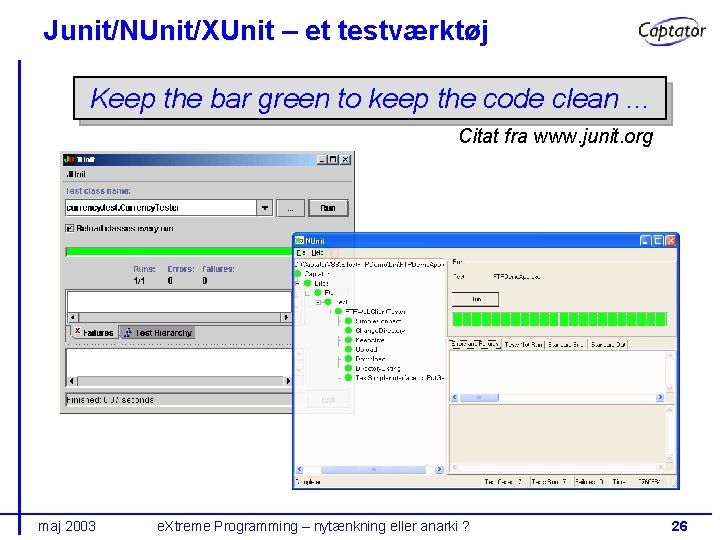
Task: Select the Download test in NUnit tree
Action: point(370,359)
